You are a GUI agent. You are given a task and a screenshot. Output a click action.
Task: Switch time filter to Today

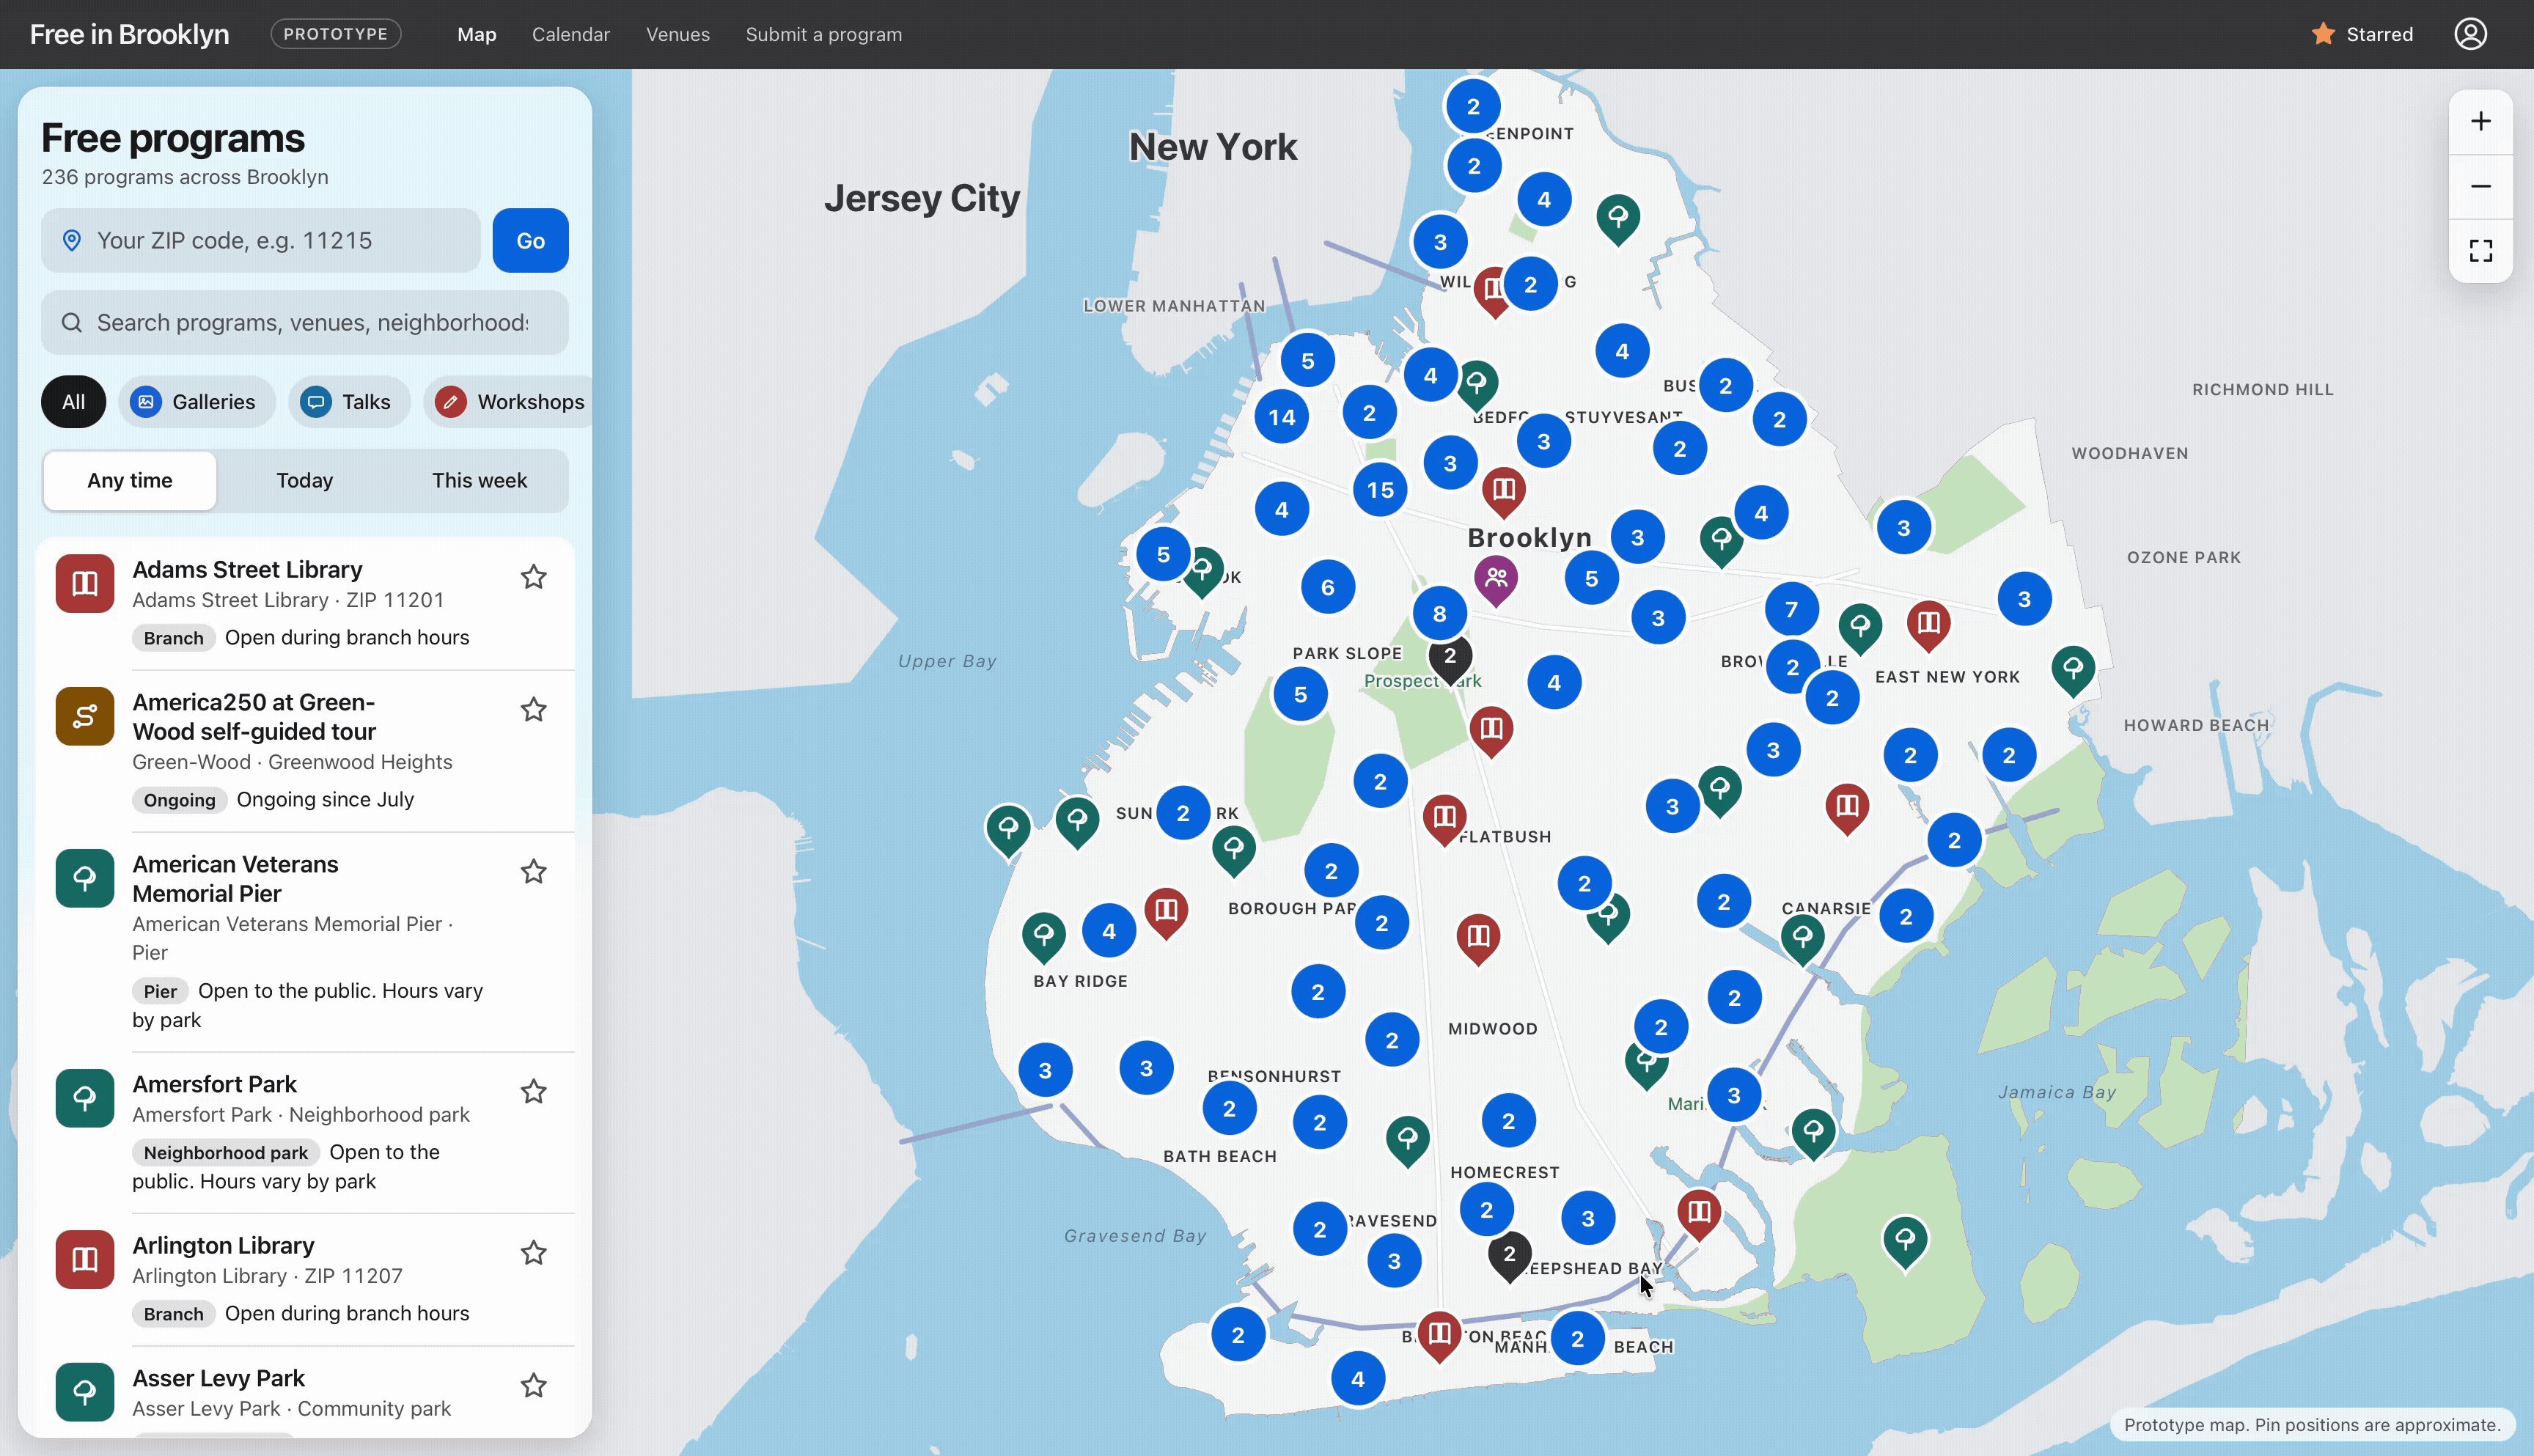click(x=304, y=481)
